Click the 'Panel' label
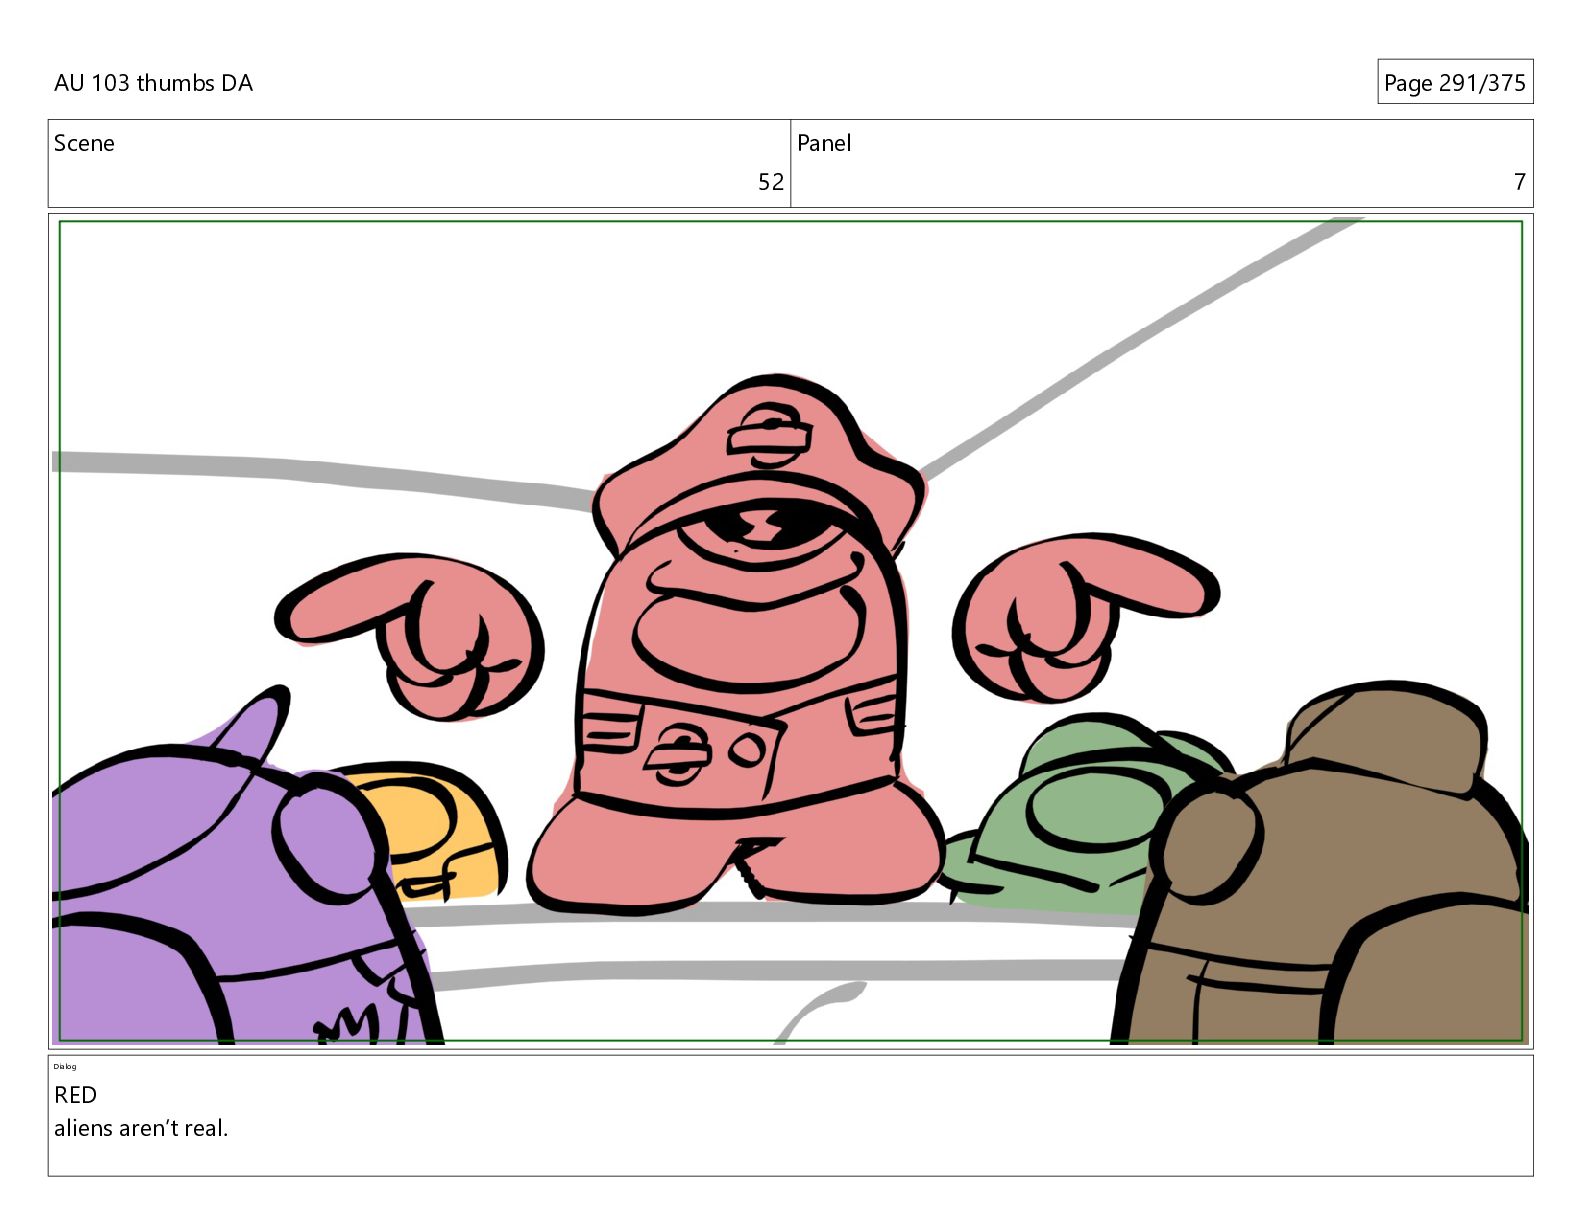This screenshot has height=1224, width=1584. [824, 143]
